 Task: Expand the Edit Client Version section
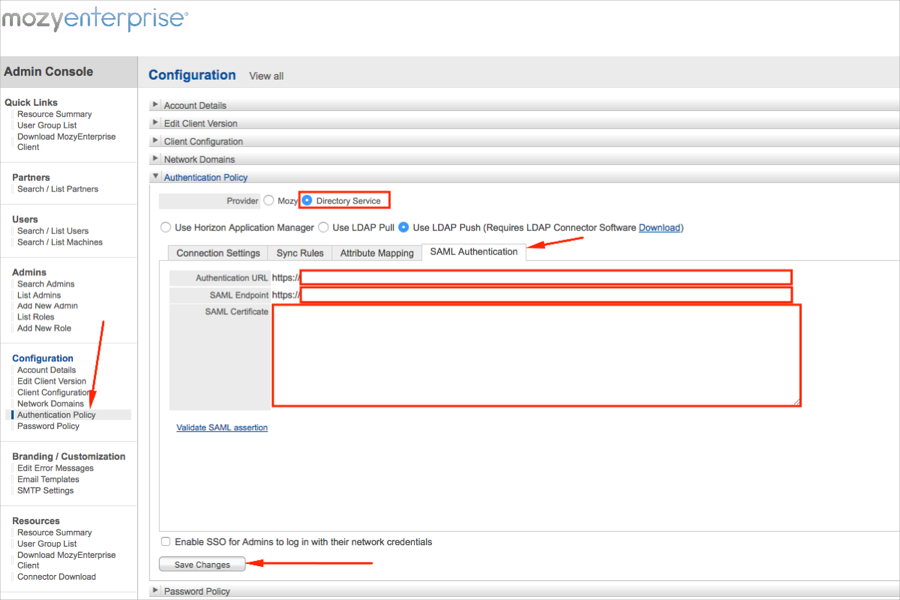(200, 124)
